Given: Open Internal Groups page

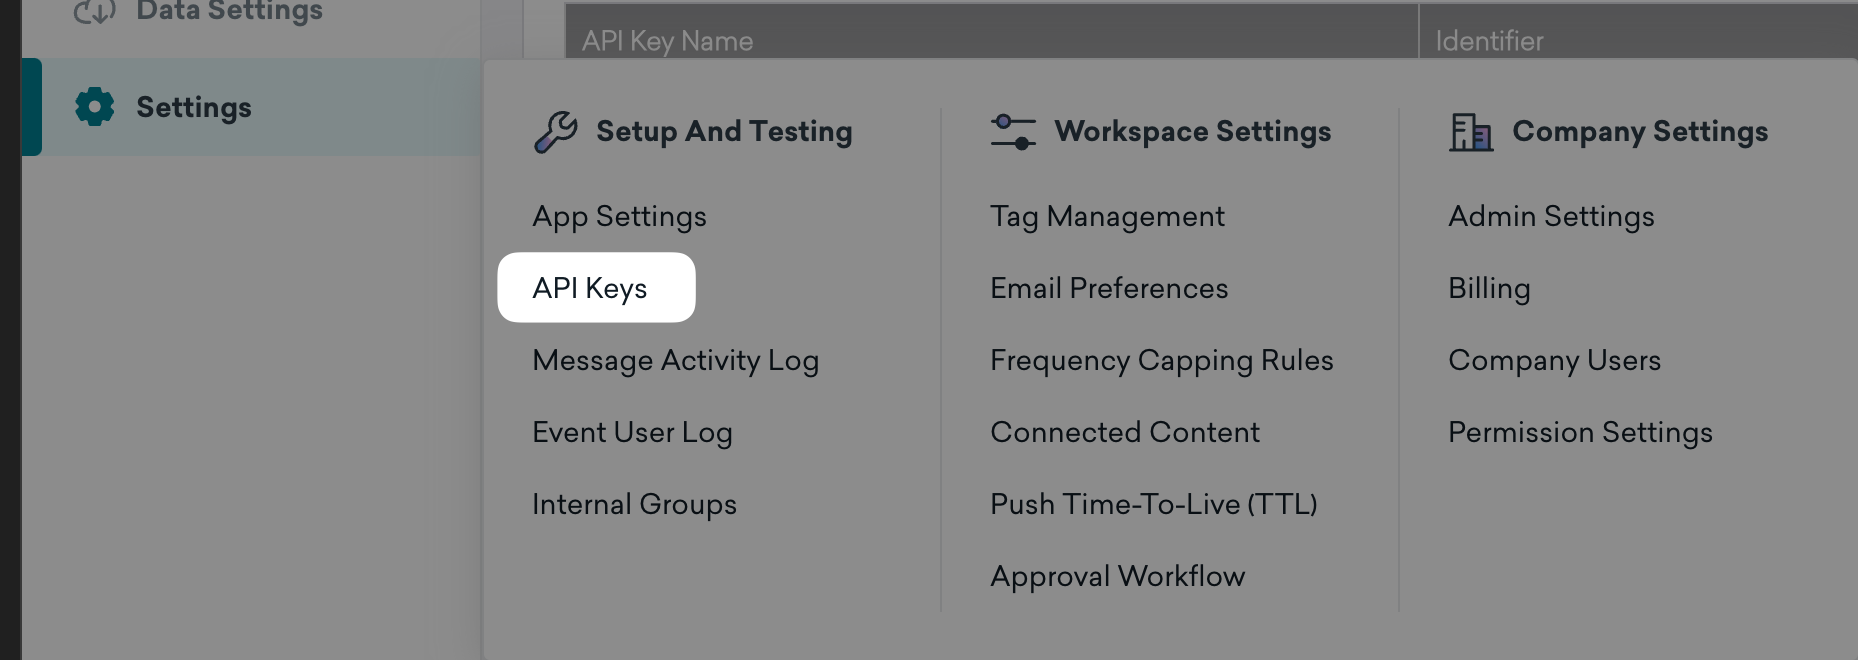Looking at the screenshot, I should click(x=634, y=505).
